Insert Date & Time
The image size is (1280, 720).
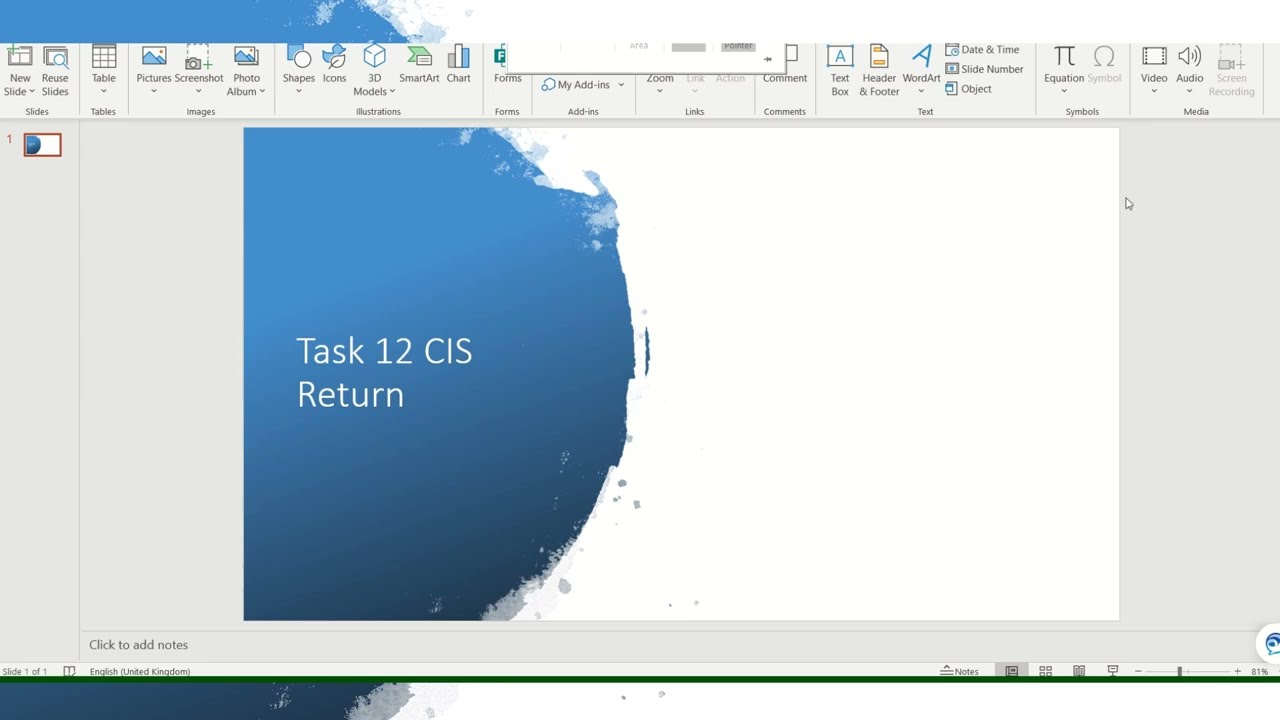(982, 50)
